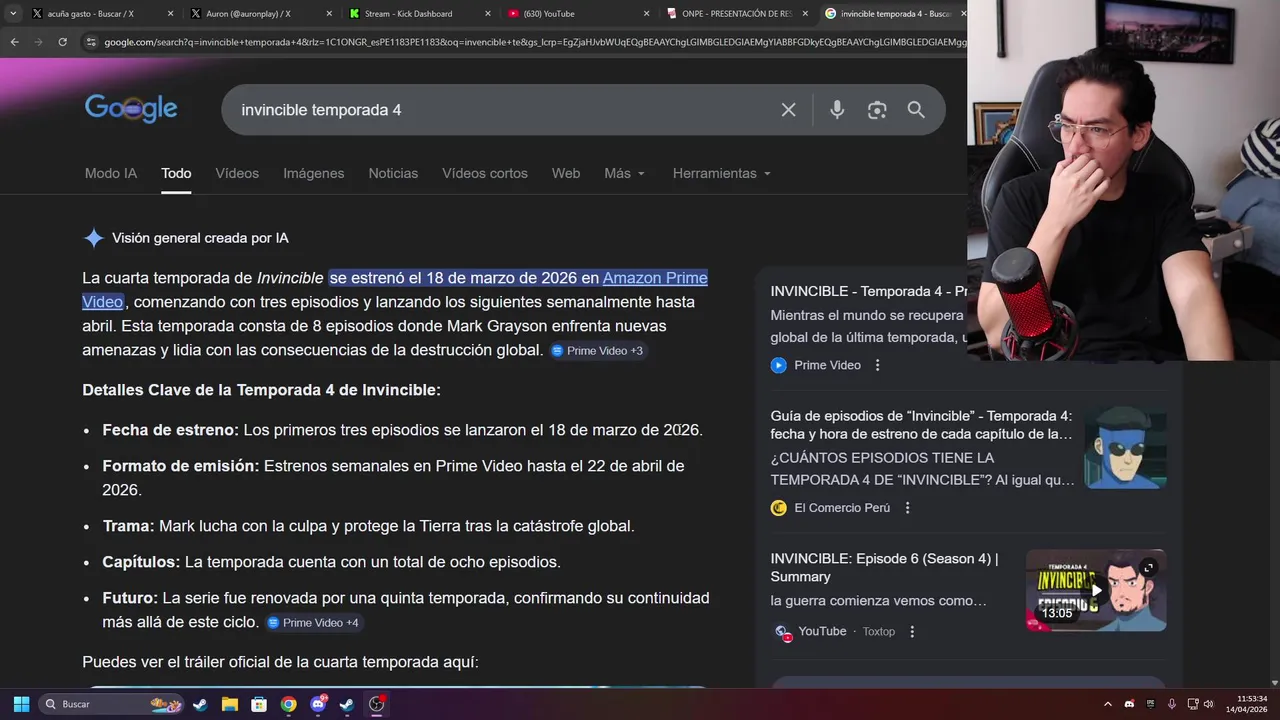Click the microphone icon in system tray
1280x720 pixels.
[1171, 704]
